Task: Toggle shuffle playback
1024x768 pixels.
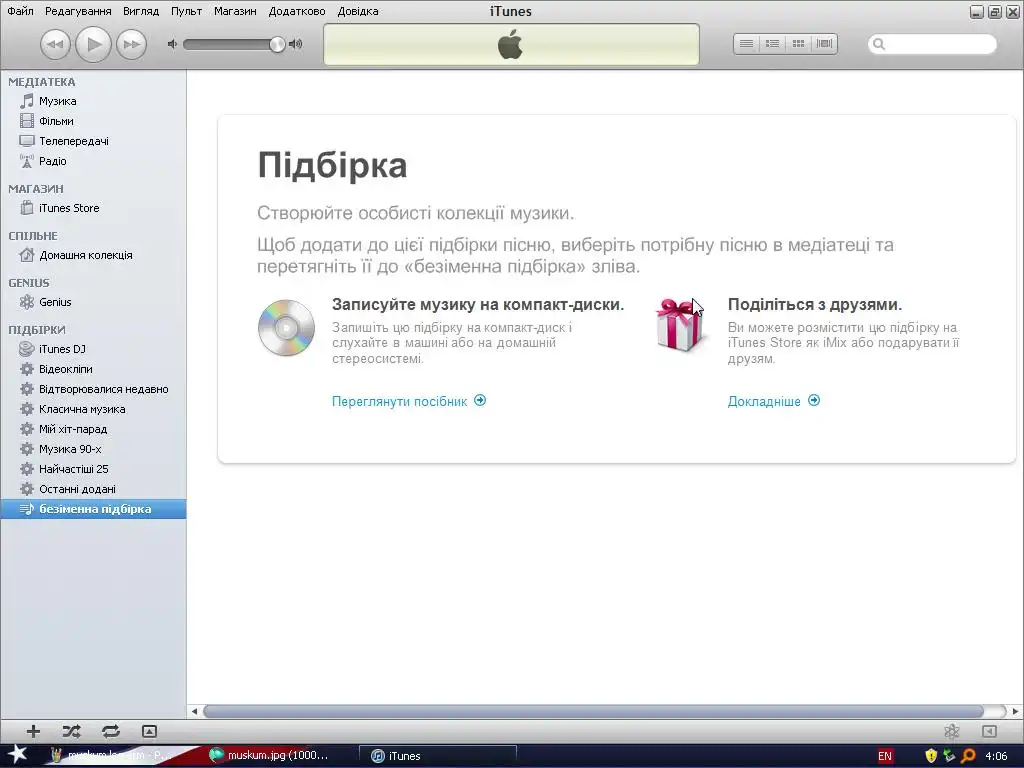Action: tap(71, 731)
